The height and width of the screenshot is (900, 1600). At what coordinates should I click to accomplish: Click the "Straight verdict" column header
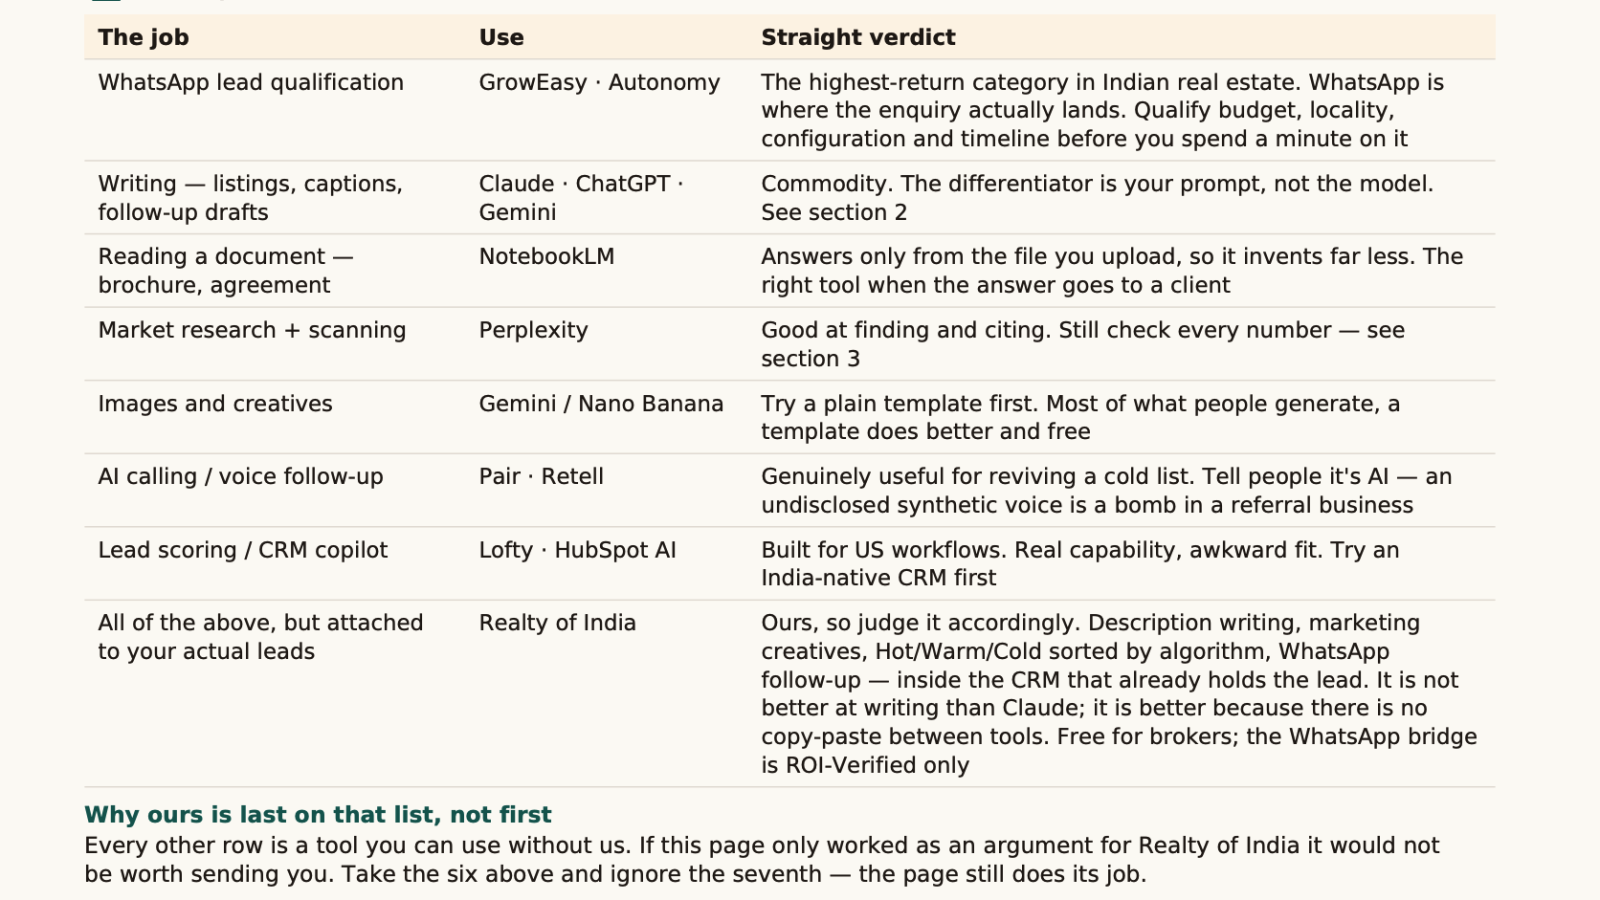click(858, 37)
